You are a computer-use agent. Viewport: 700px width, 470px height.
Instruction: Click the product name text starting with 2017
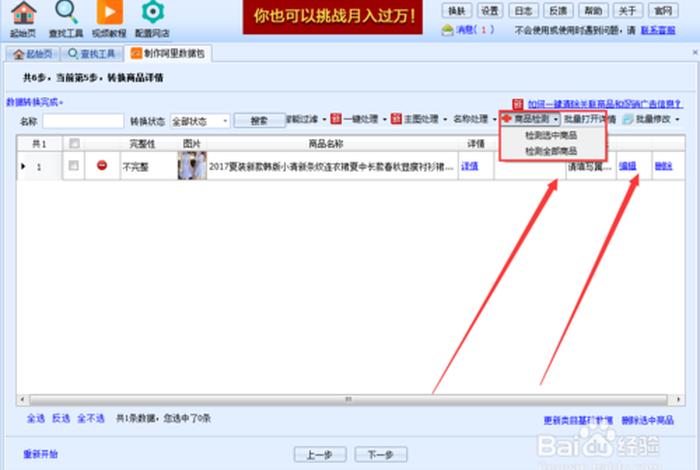coord(331,166)
